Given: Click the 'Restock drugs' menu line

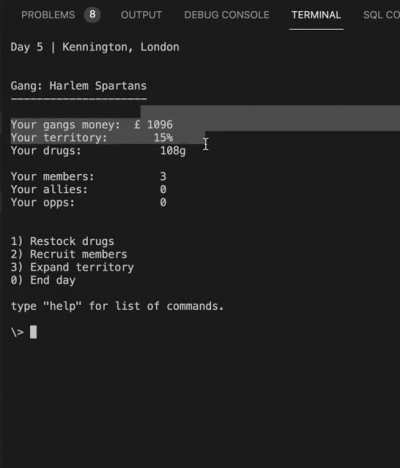Looking at the screenshot, I should tap(62, 241).
